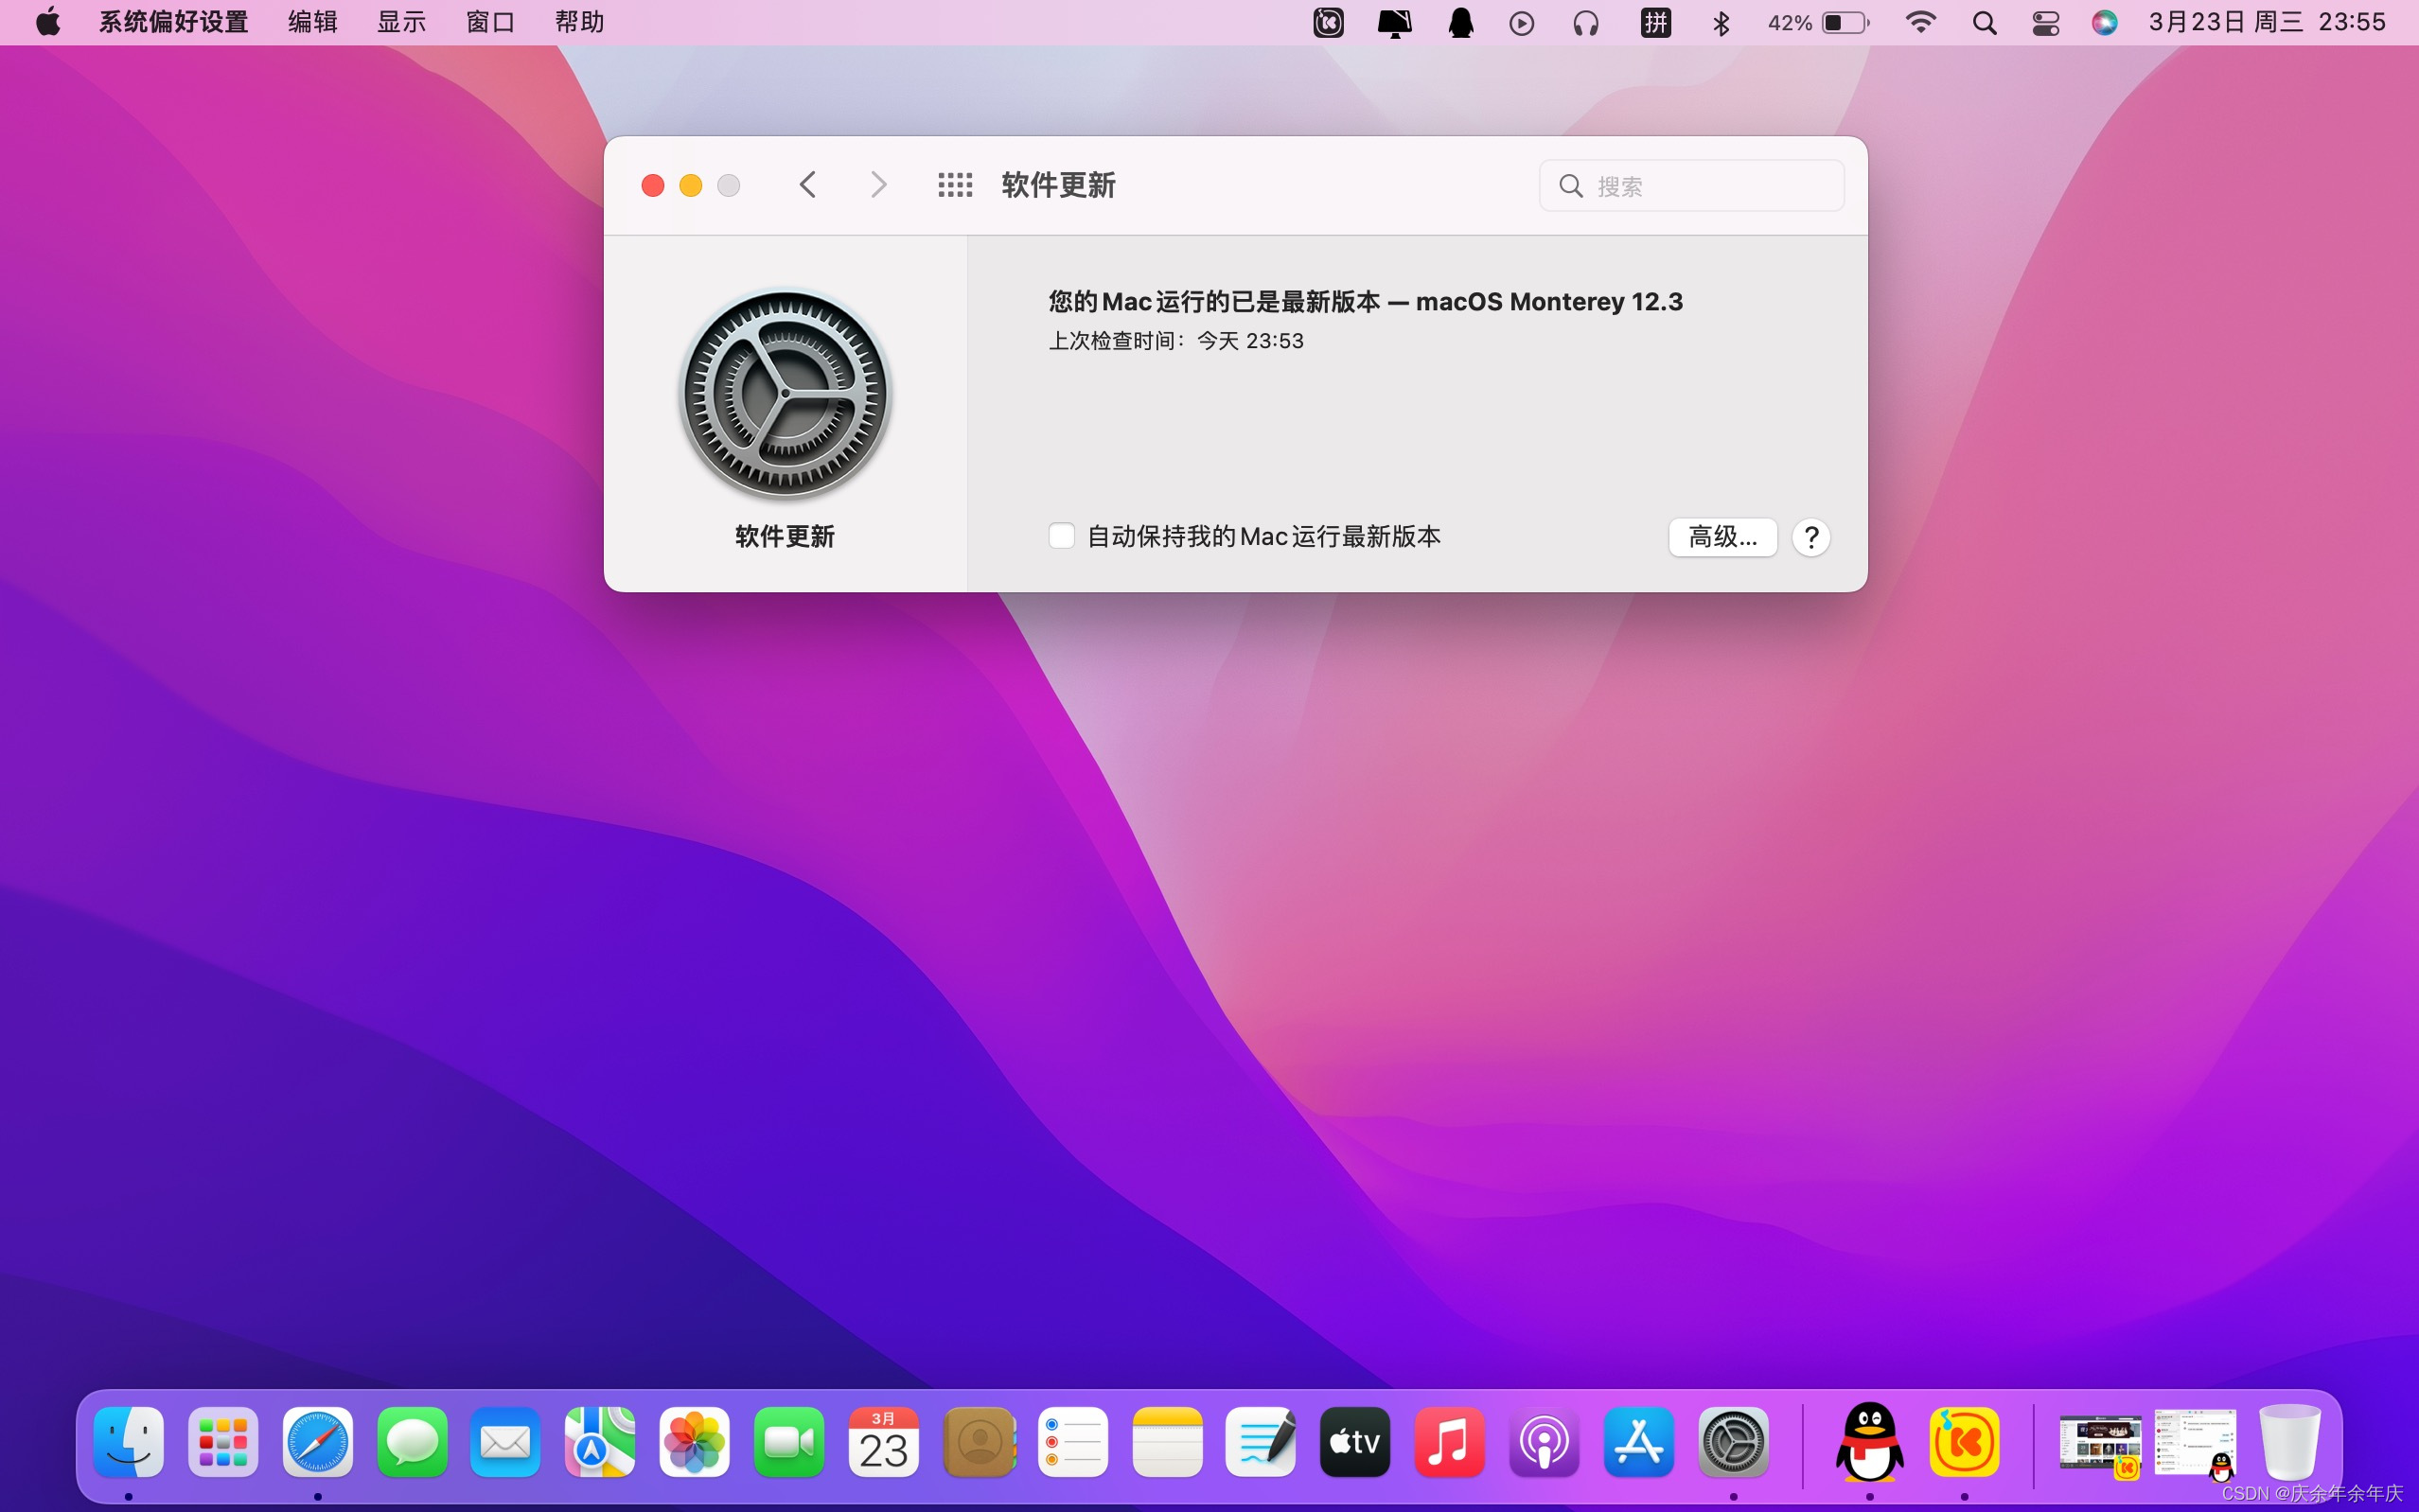Open the Apple menu
This screenshot has height=1512, width=2419.
pos(47,22)
